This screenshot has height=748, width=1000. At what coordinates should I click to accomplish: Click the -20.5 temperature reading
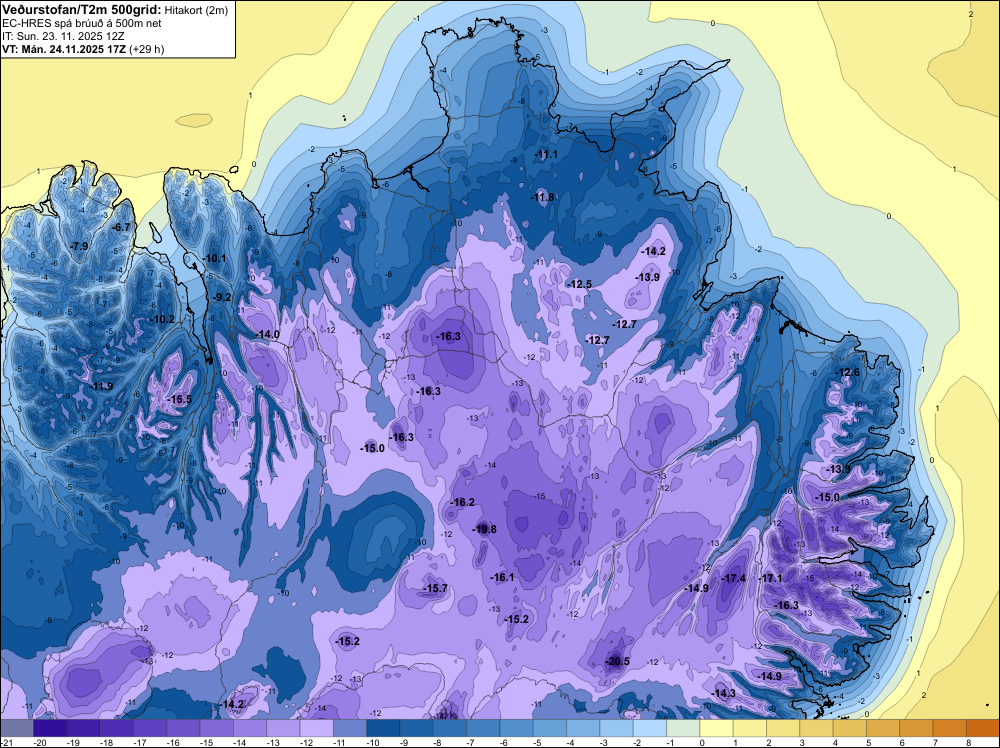(x=618, y=661)
